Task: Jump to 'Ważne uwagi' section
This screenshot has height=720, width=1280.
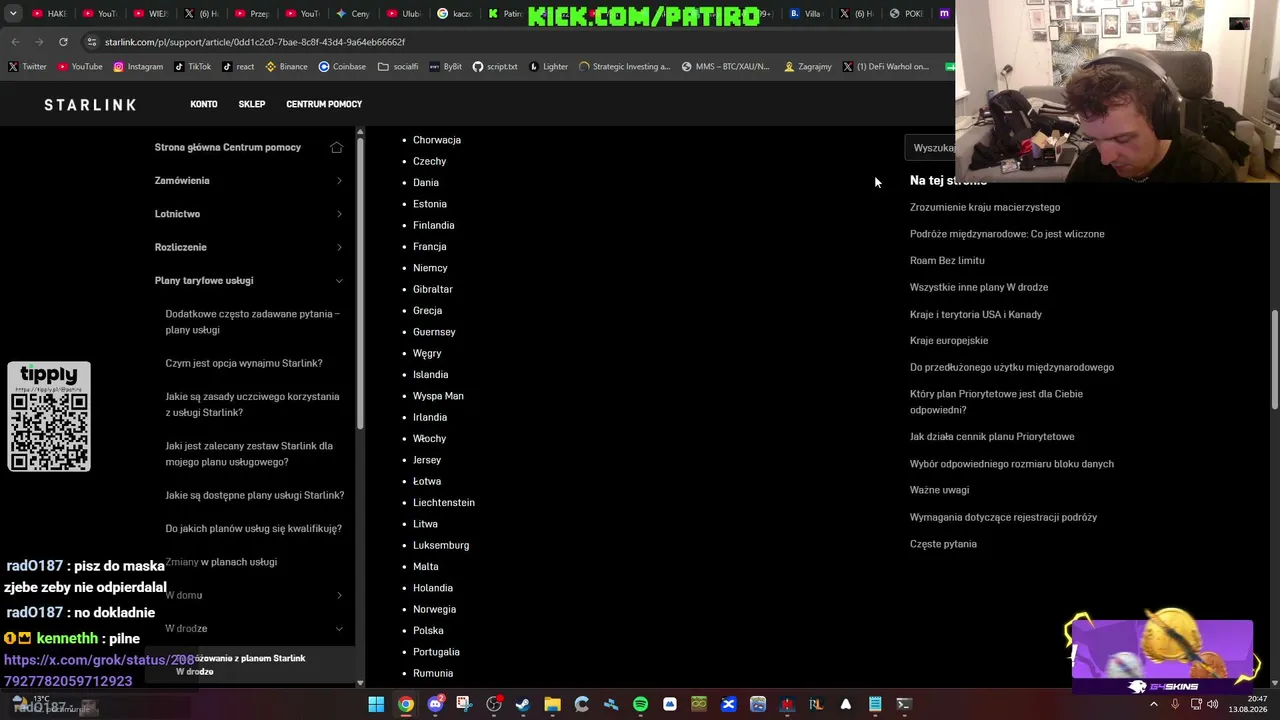Action: click(x=940, y=490)
